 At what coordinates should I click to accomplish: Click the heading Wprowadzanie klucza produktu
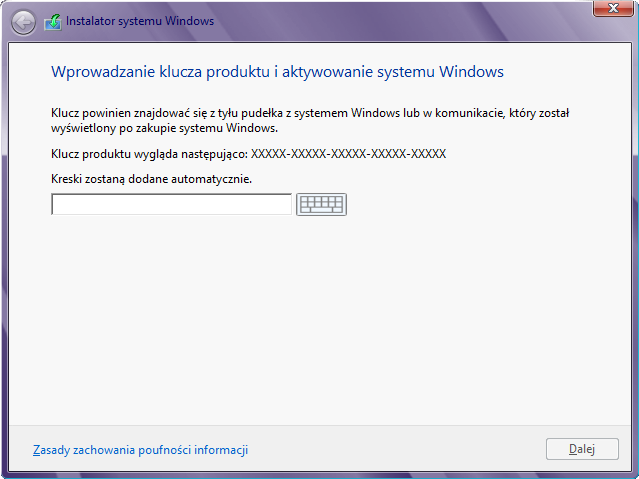pos(277,72)
